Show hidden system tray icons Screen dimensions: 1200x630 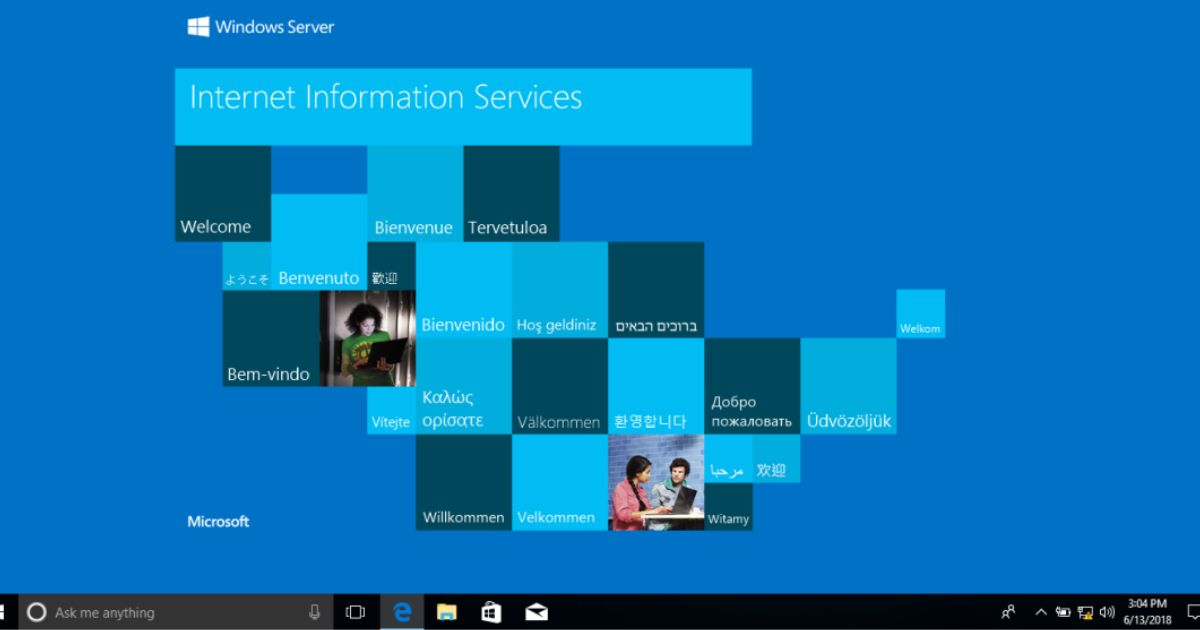(x=1041, y=612)
